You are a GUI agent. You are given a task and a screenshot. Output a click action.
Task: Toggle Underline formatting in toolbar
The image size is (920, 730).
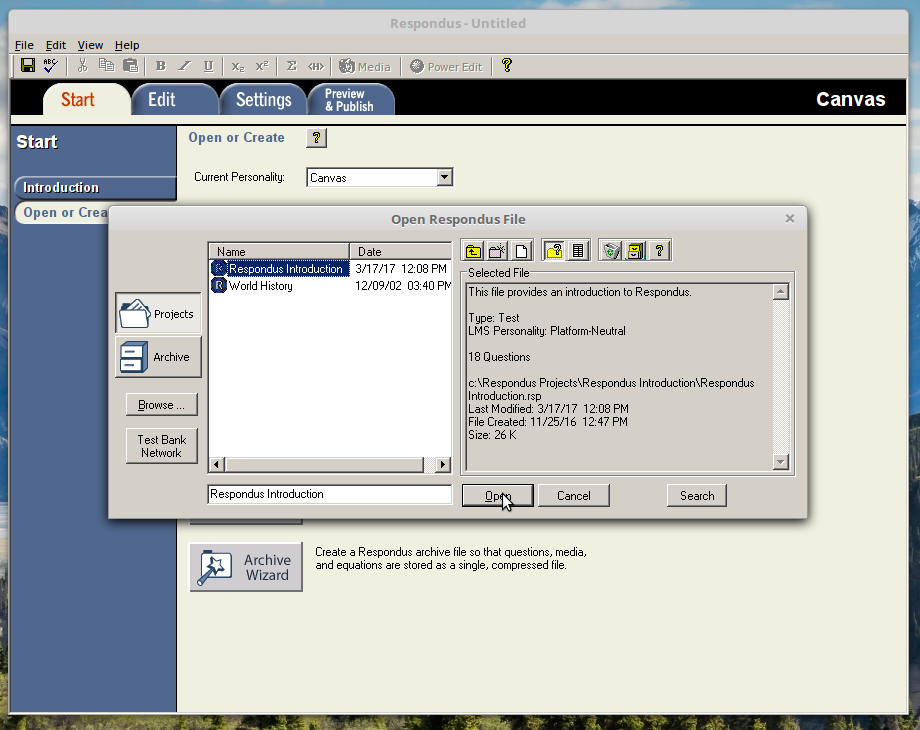tap(208, 66)
